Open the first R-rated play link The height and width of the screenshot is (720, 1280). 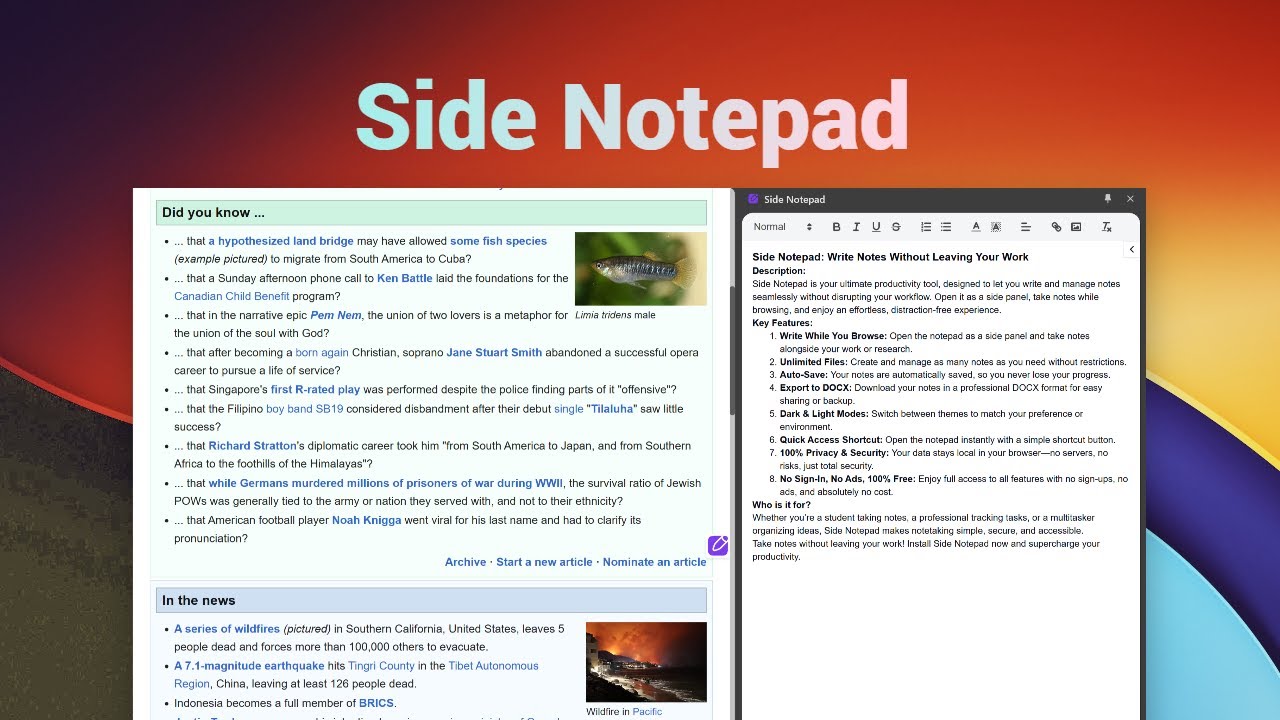pyautogui.click(x=315, y=389)
